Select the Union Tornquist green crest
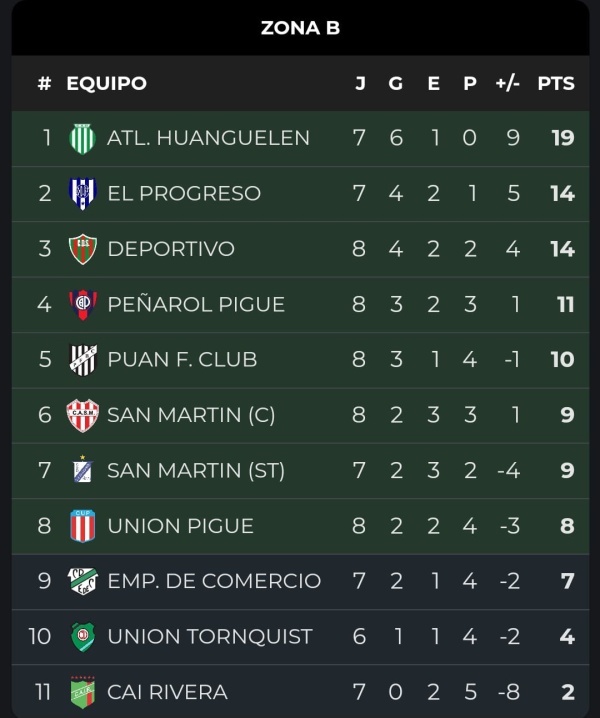 (x=82, y=636)
